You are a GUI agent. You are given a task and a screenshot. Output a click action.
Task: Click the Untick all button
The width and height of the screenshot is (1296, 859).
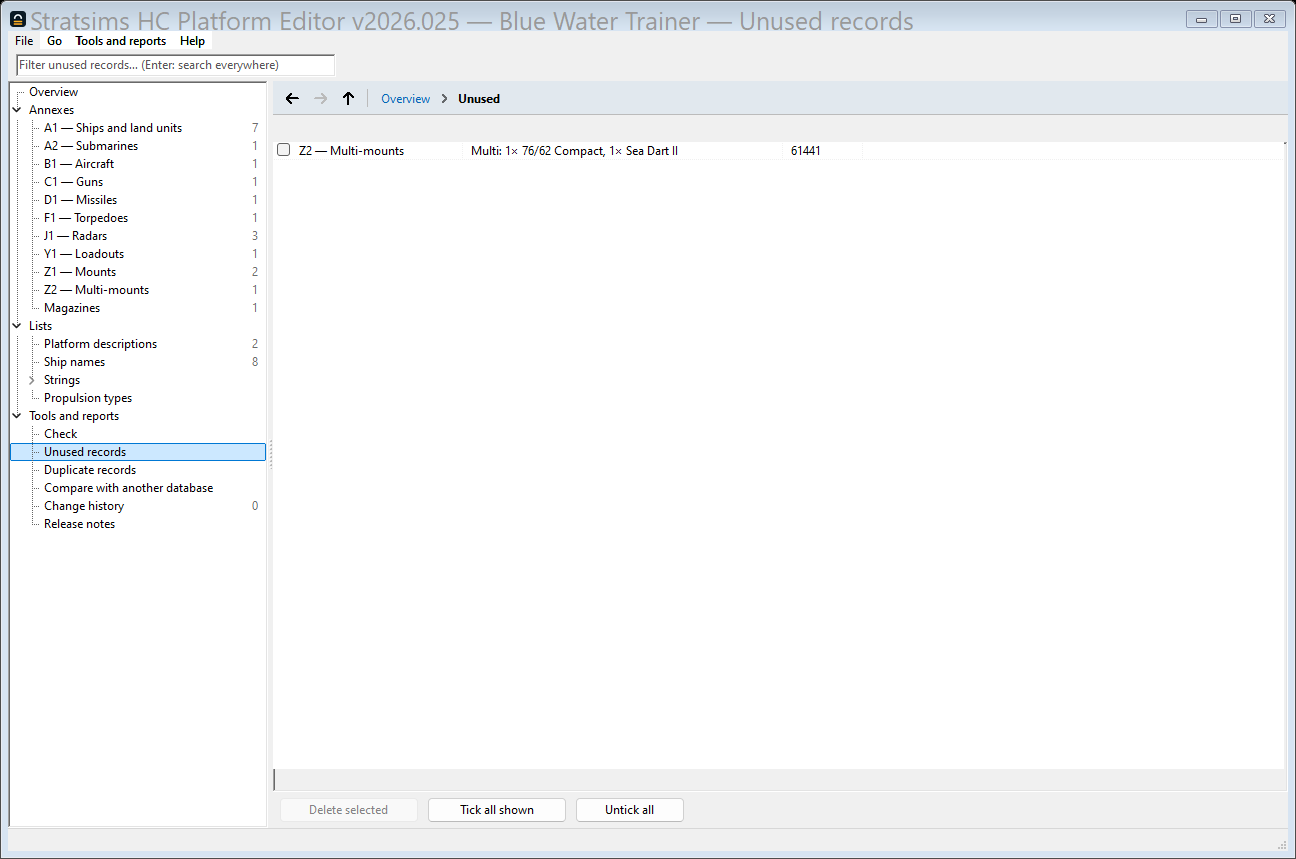coord(630,810)
